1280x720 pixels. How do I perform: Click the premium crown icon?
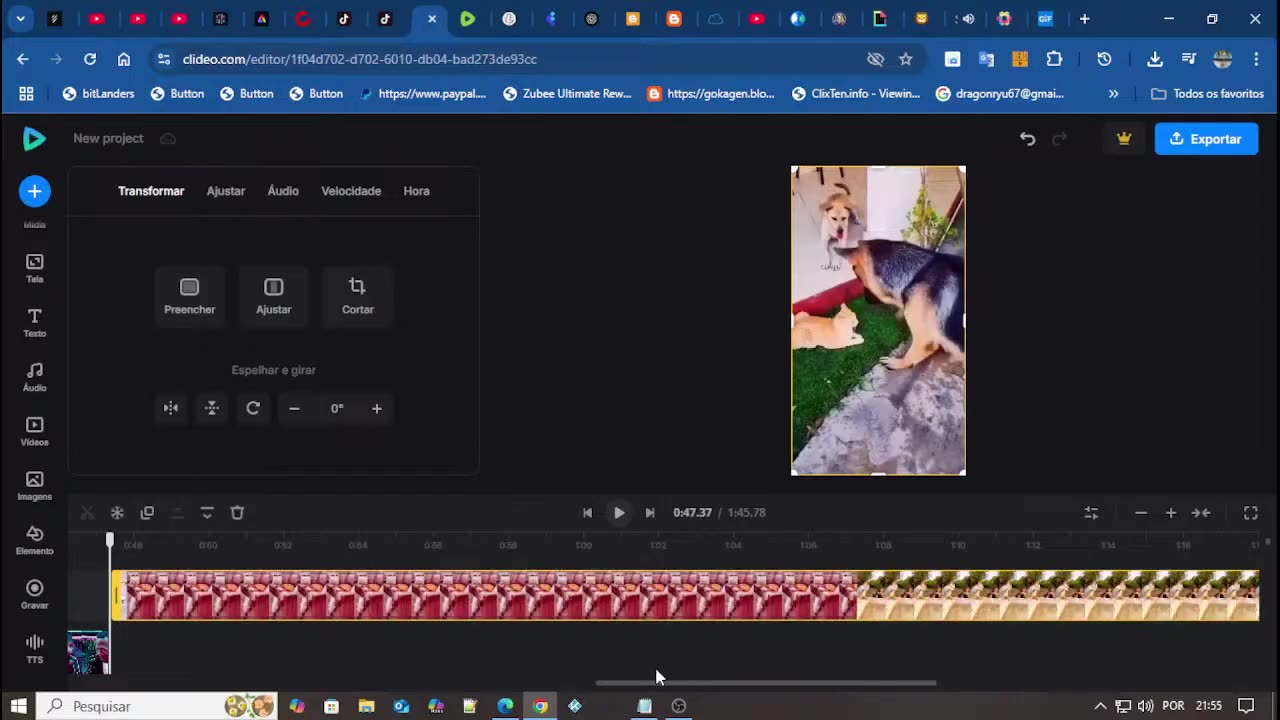[1124, 139]
